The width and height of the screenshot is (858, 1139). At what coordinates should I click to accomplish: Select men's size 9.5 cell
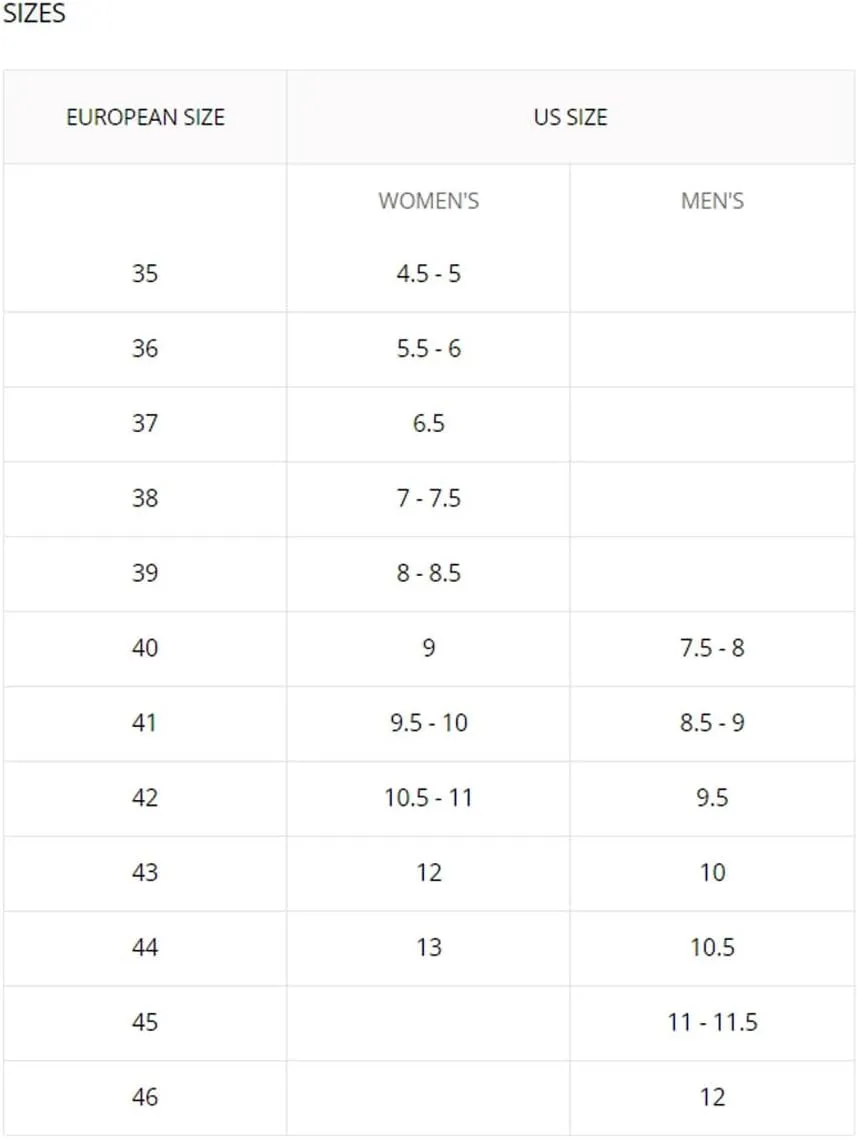point(713,798)
